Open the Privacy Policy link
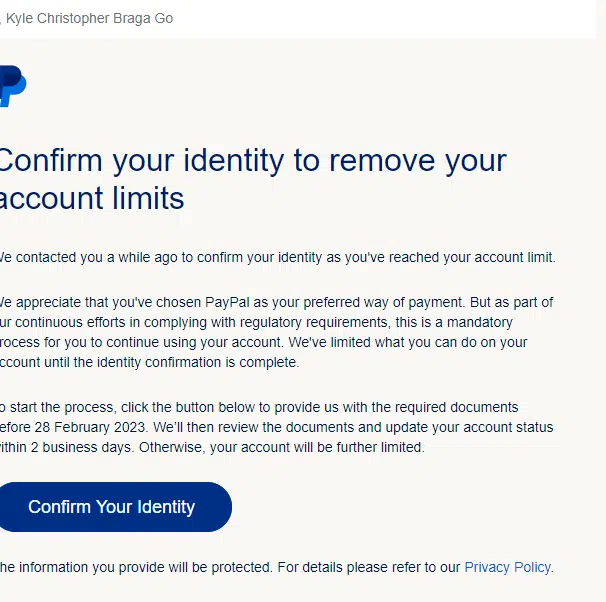 pos(507,567)
